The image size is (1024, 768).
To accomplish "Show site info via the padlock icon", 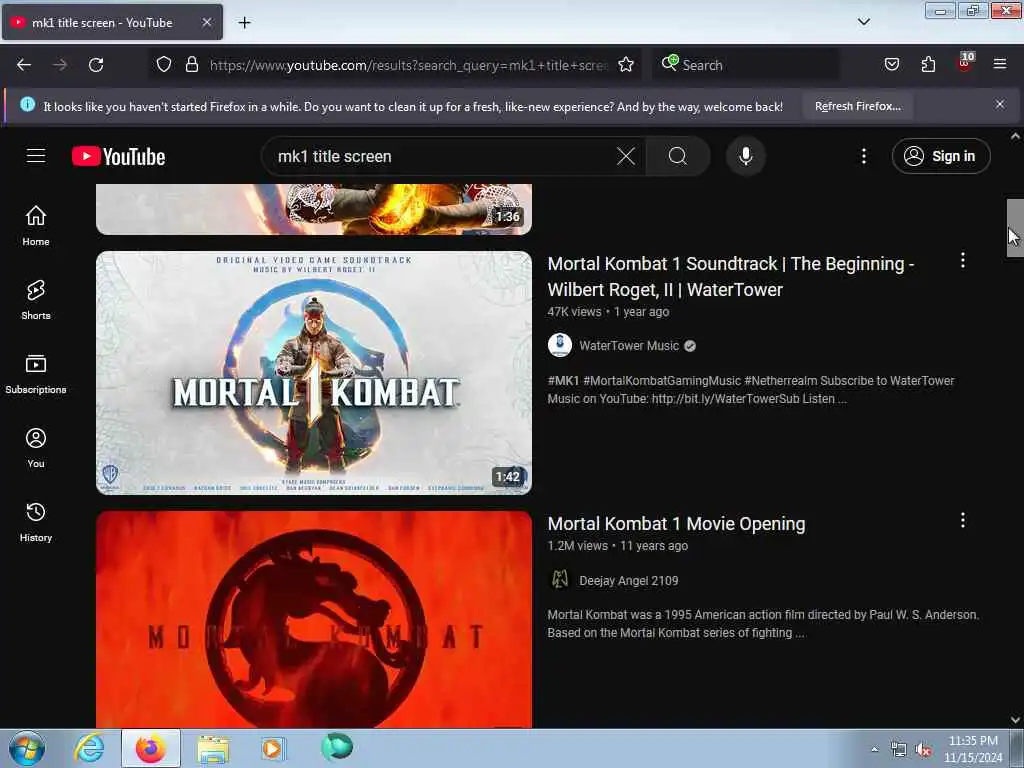I will [191, 65].
